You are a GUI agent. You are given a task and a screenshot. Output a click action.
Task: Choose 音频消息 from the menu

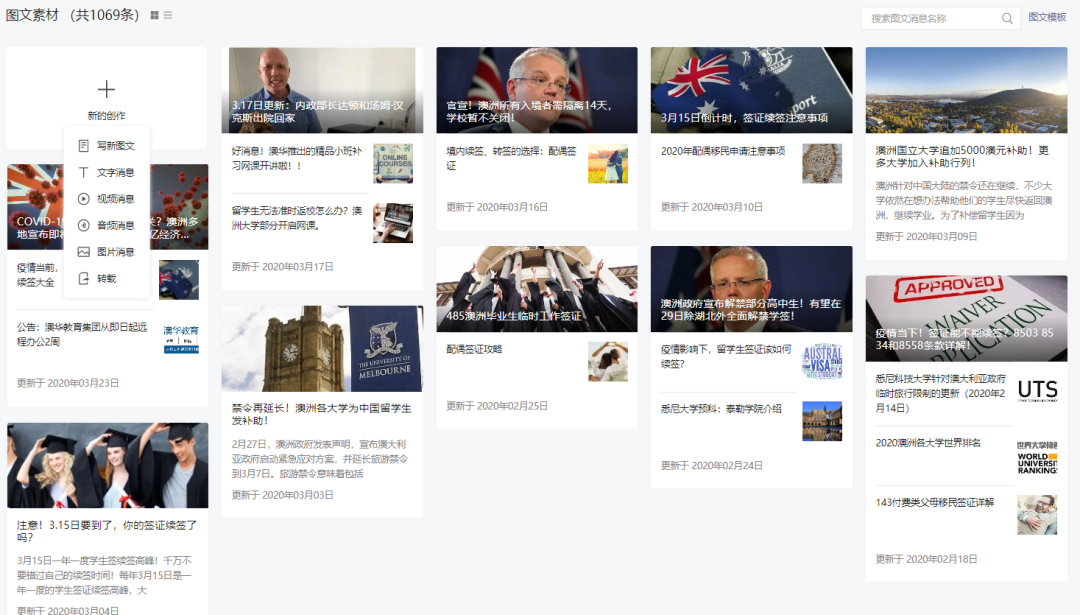coord(107,225)
